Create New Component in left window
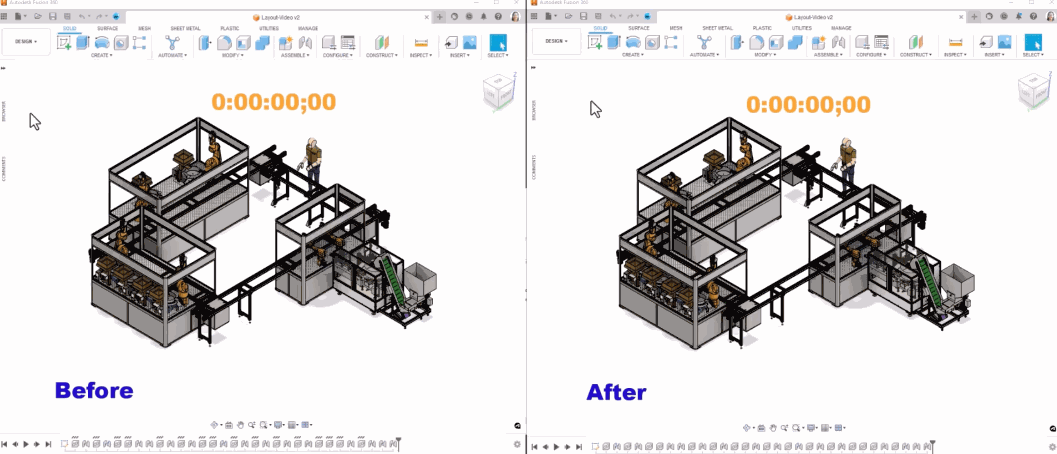This screenshot has width=1057, height=454. pos(286,42)
